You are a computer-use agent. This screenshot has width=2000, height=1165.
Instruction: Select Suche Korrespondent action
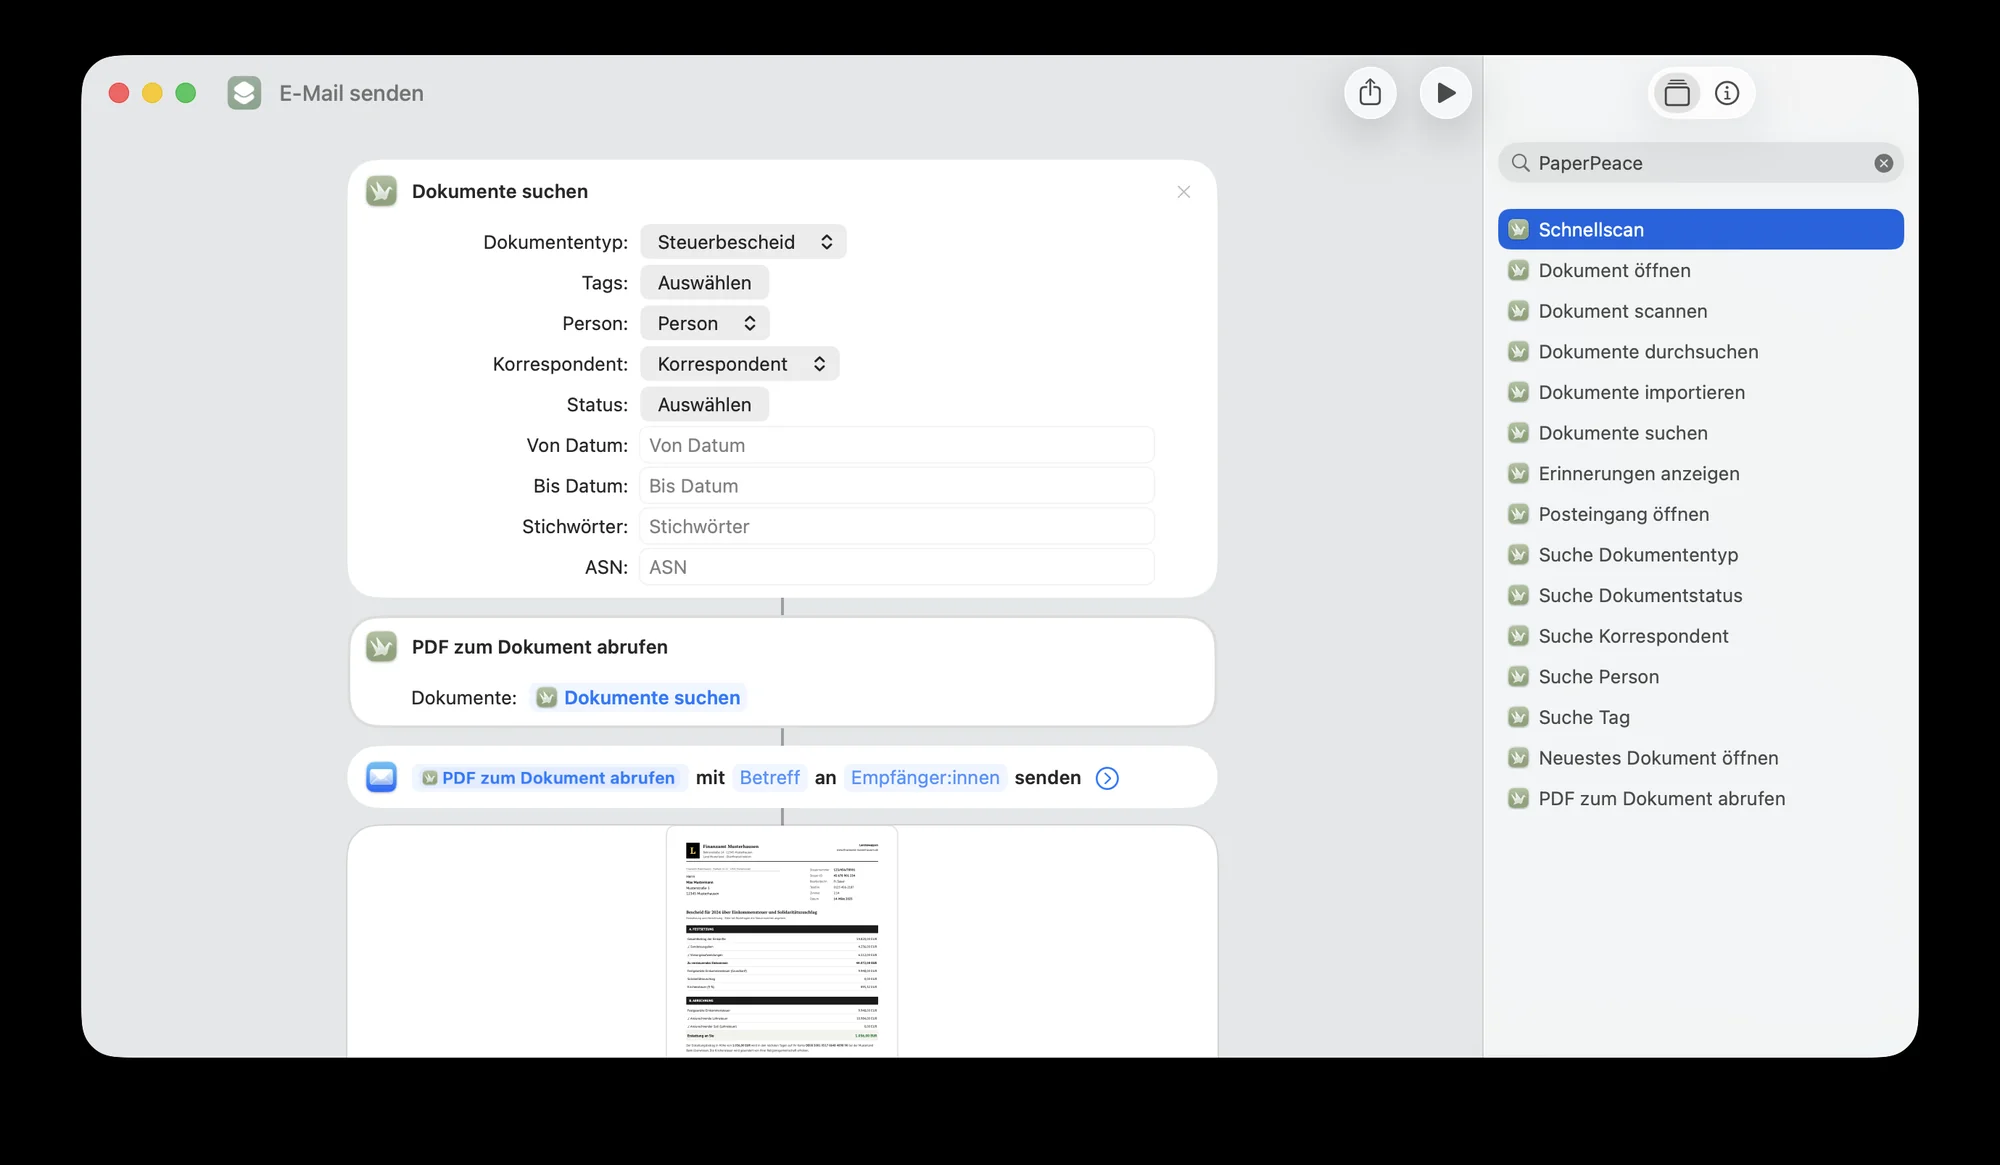[x=1700, y=636]
